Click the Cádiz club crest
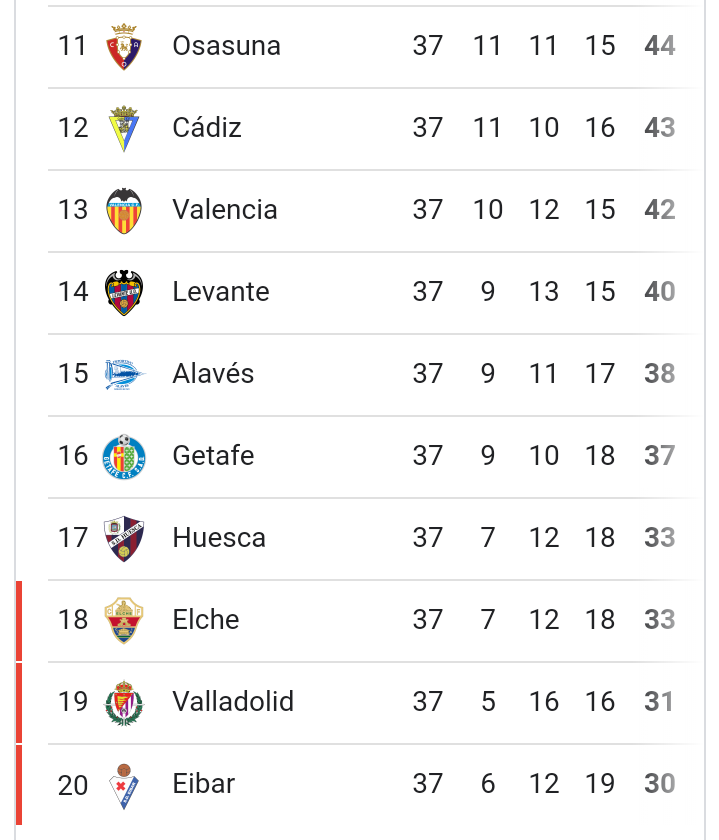This screenshot has width=719, height=840. tap(124, 129)
